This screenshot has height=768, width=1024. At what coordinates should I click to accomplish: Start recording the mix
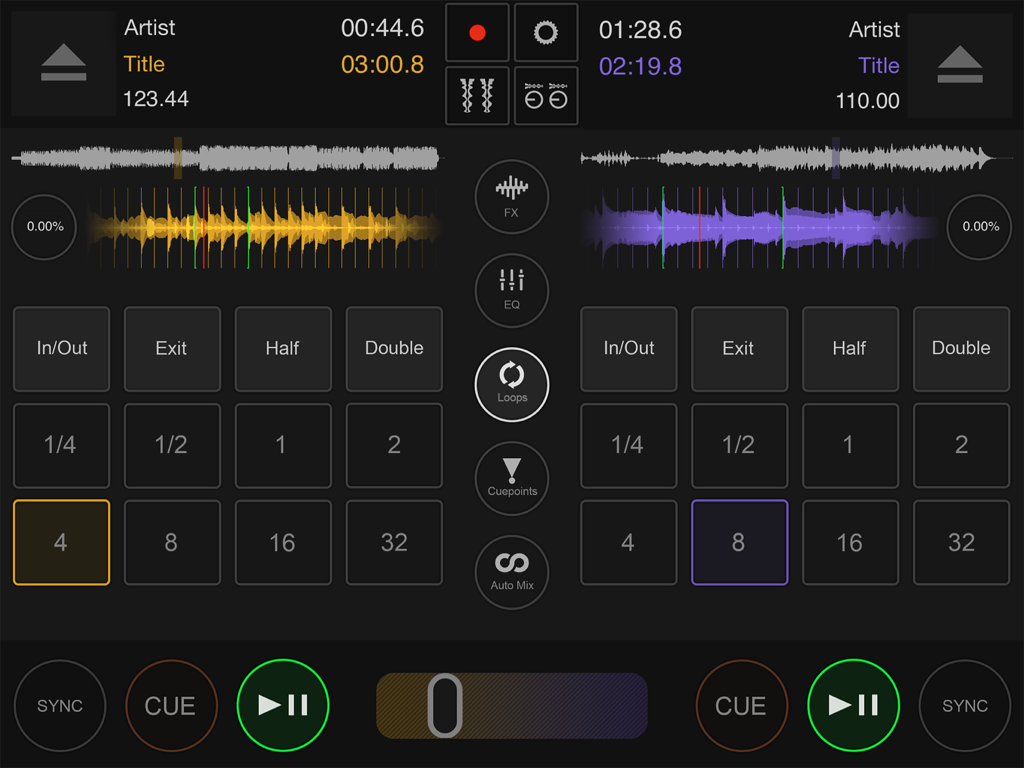click(477, 32)
